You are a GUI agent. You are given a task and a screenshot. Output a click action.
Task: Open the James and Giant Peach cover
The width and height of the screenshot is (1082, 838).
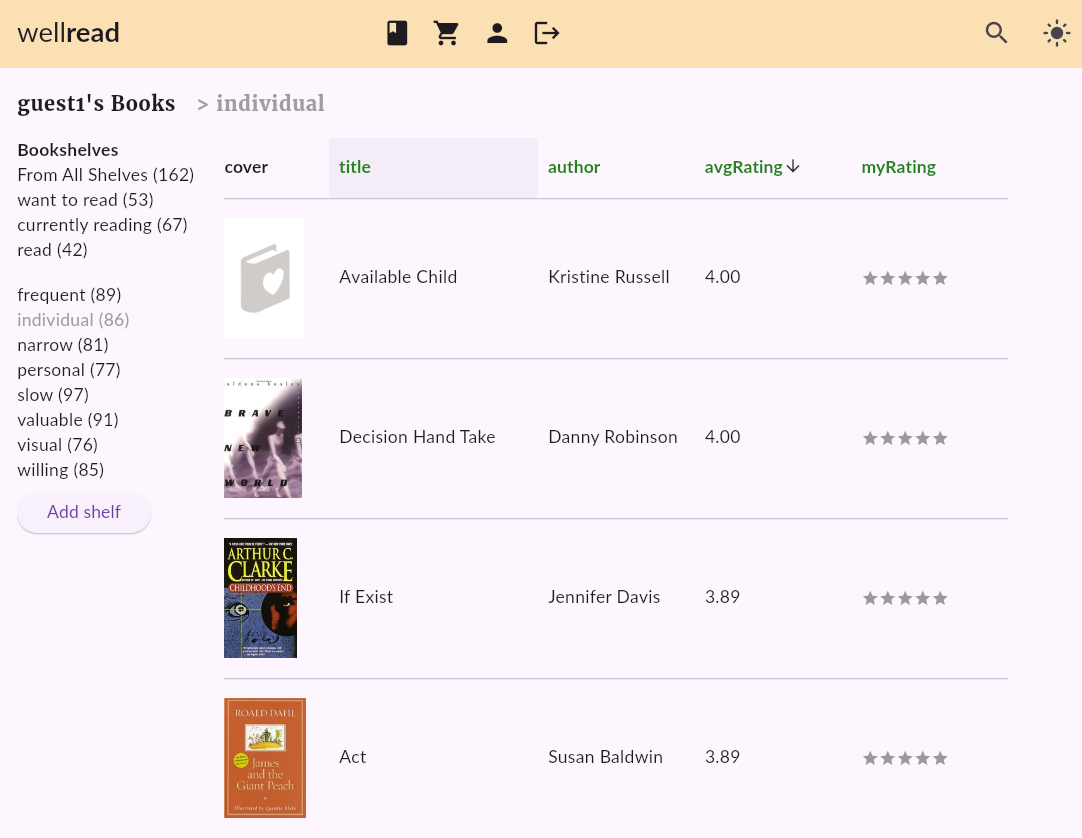coord(264,758)
